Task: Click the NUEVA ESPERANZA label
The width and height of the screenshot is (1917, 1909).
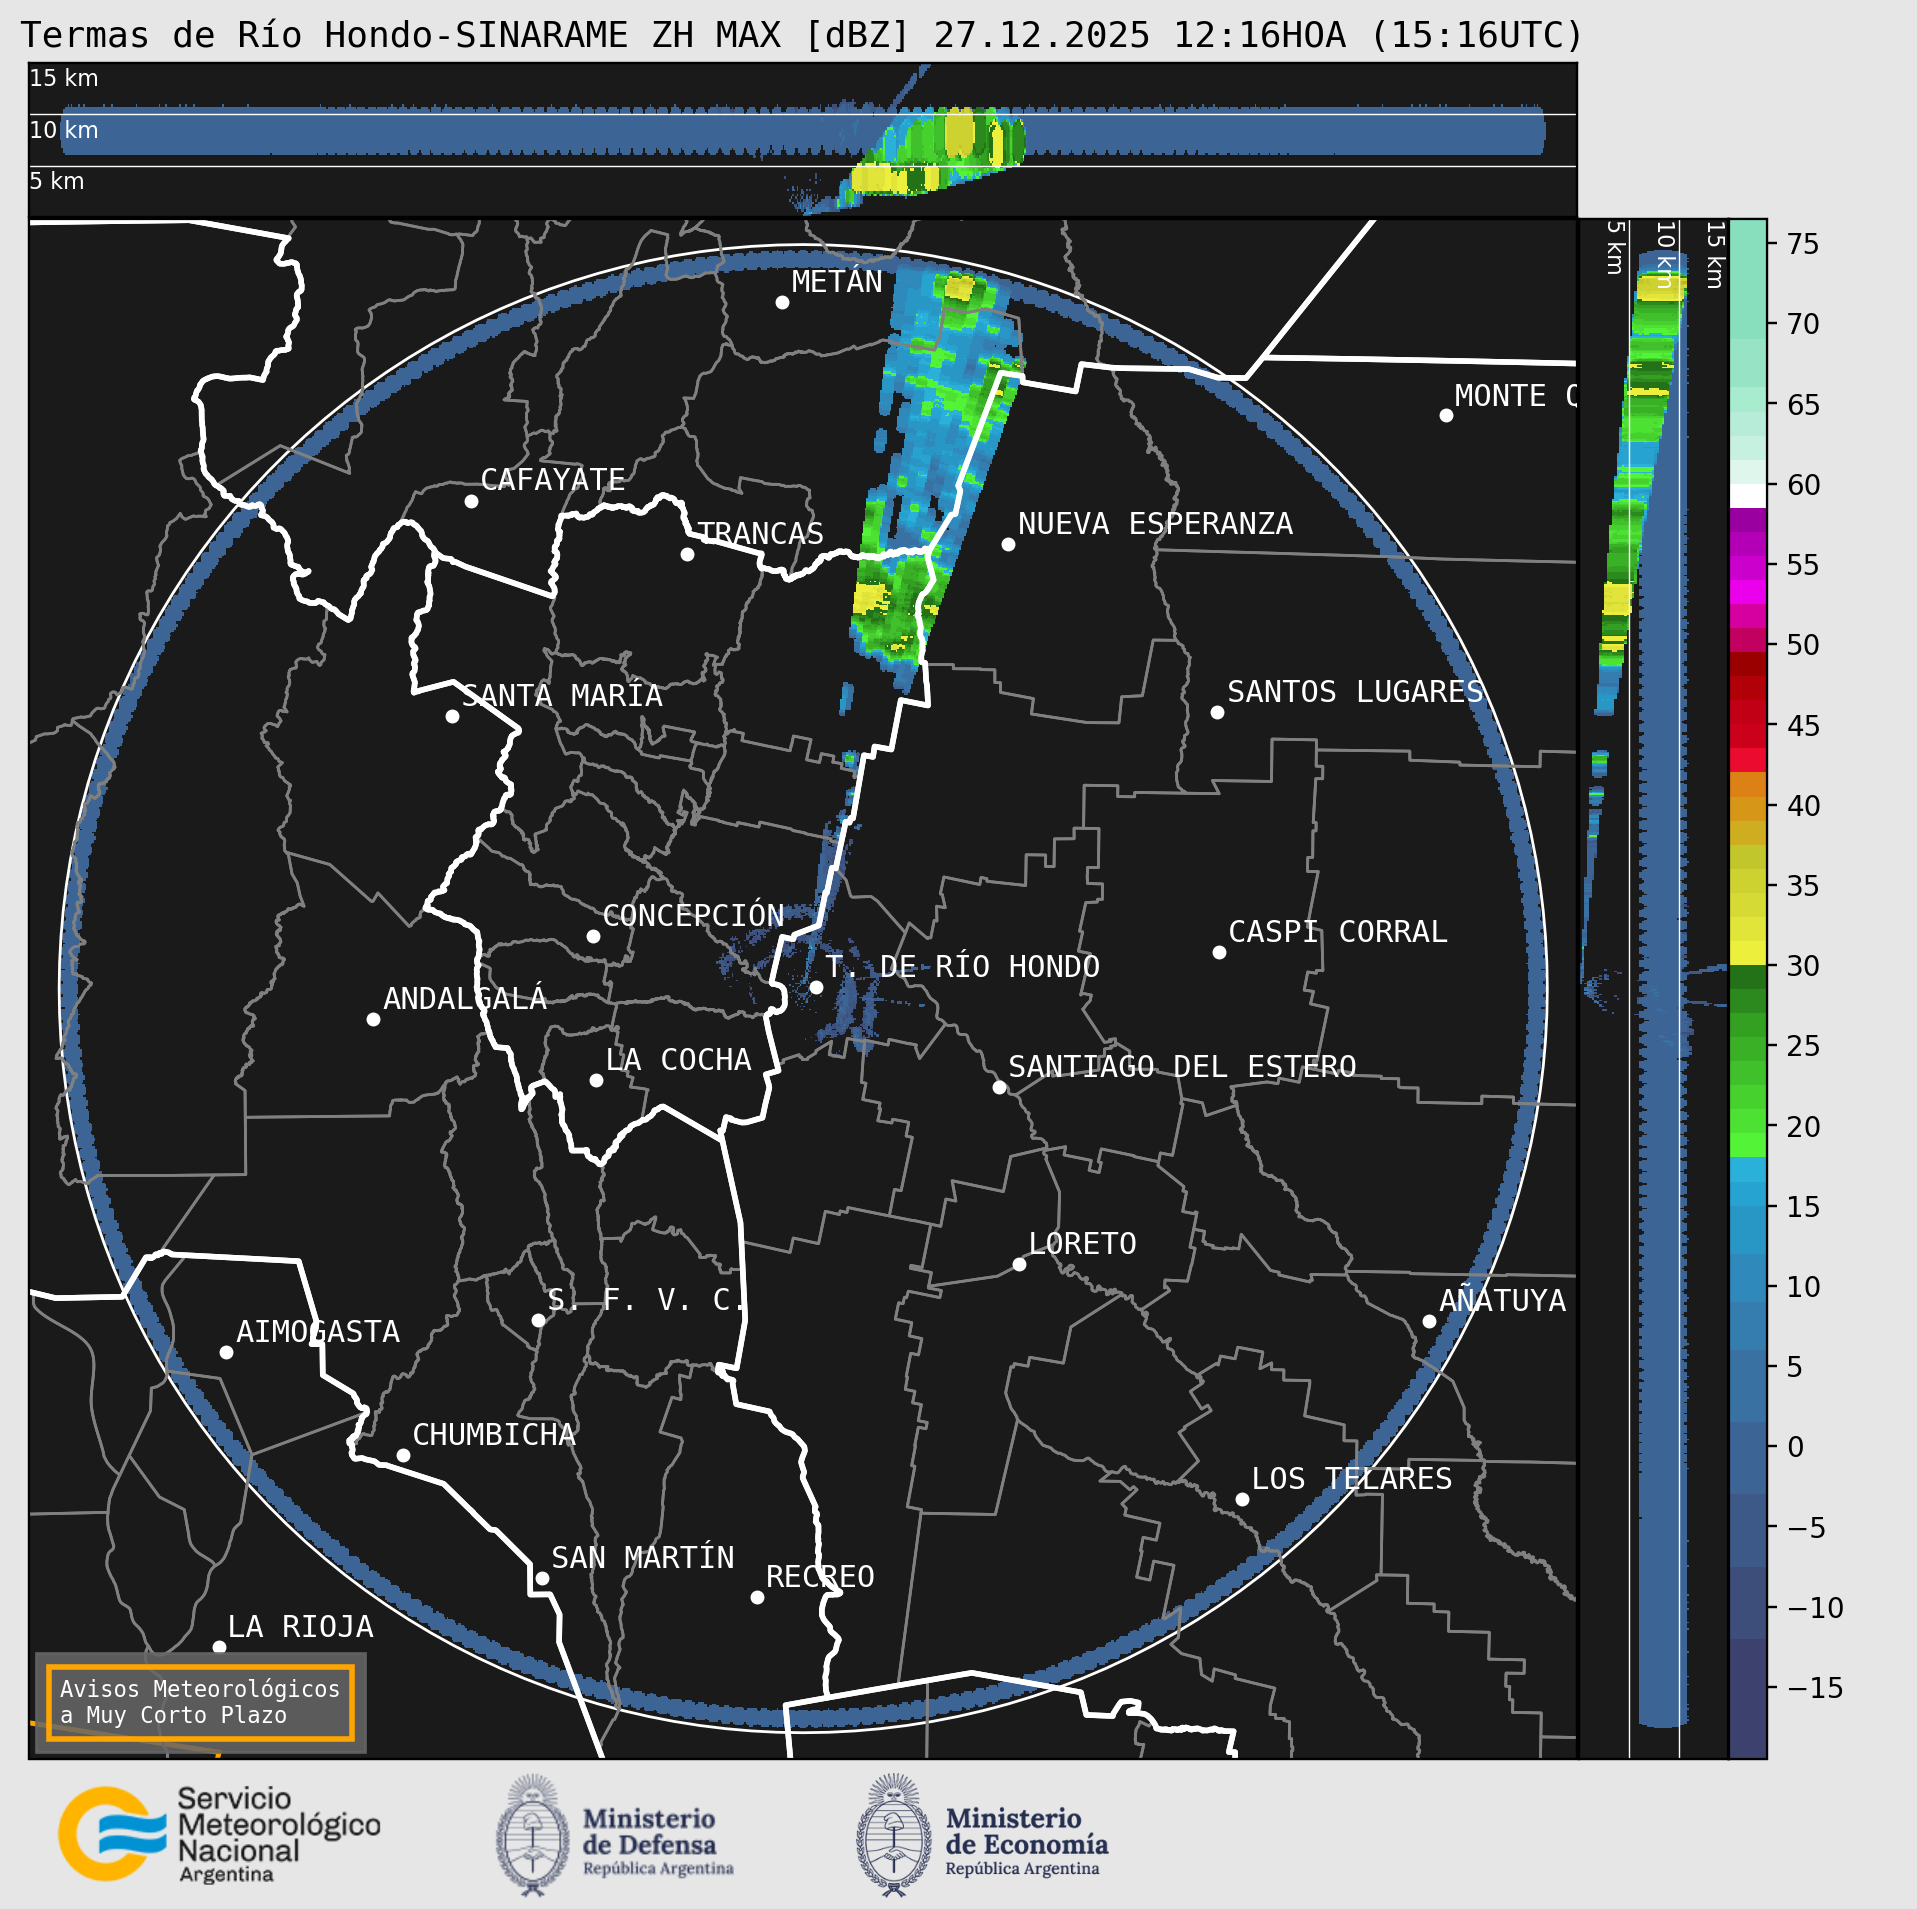Action: click(x=1155, y=524)
